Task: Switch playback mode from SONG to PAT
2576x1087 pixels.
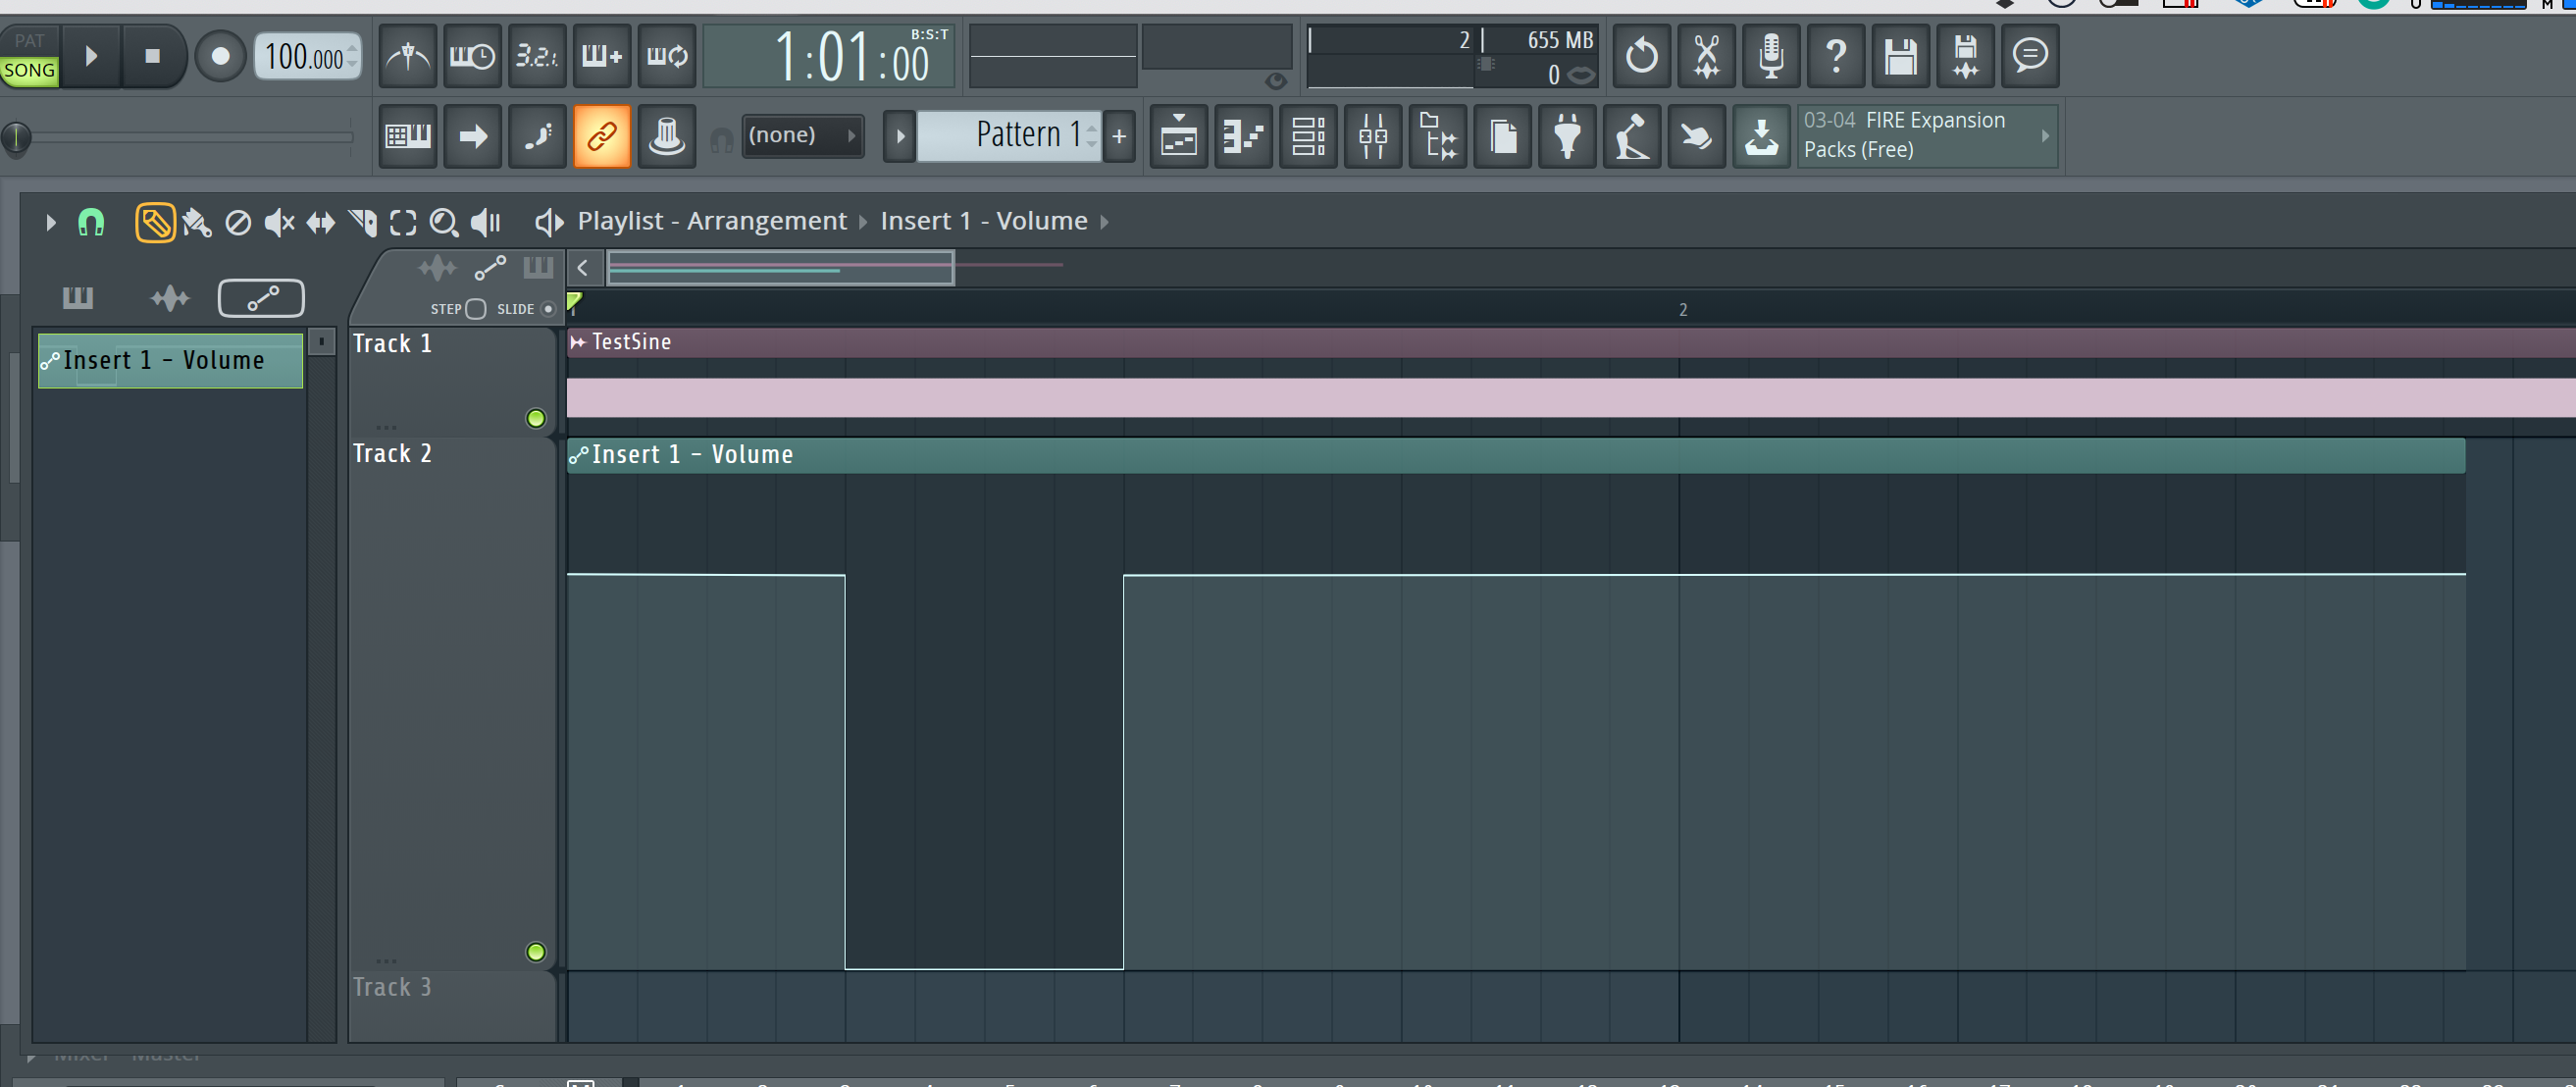Action: click(30, 40)
